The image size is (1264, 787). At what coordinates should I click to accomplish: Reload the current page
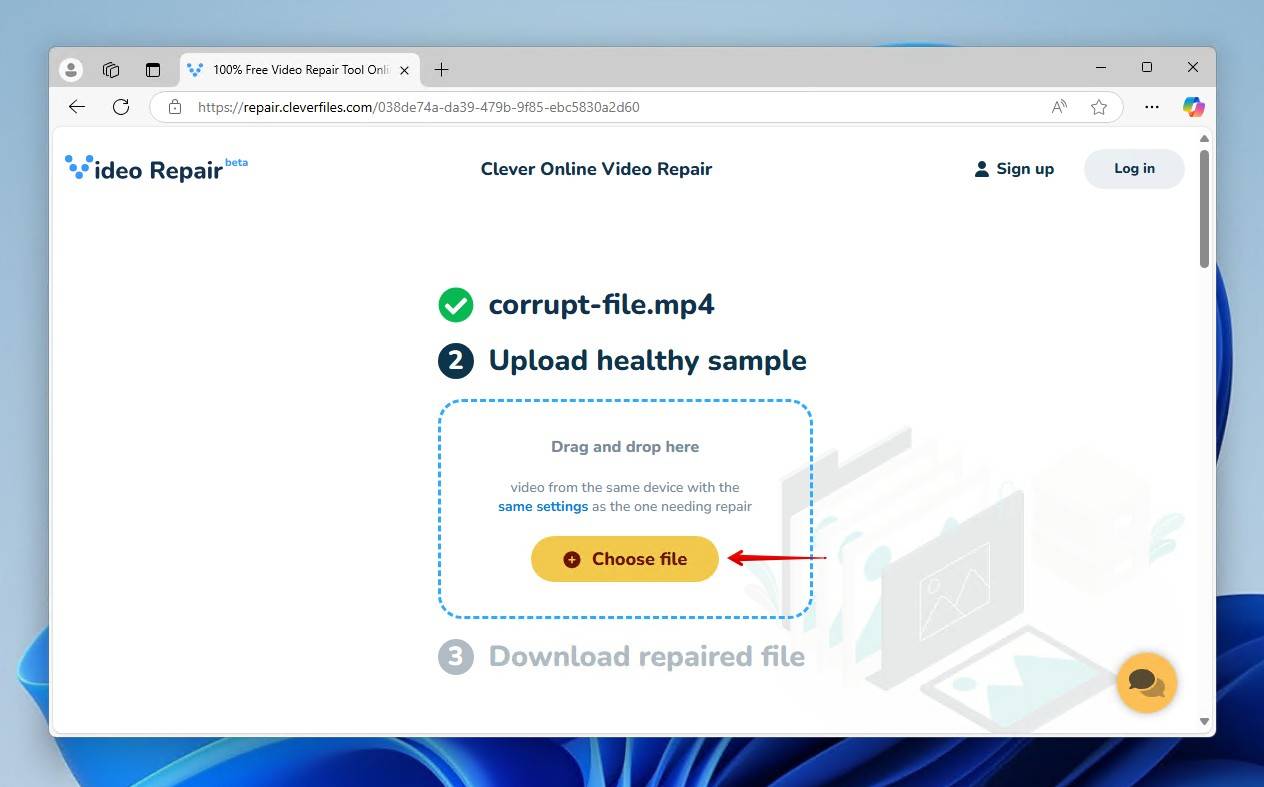tap(121, 107)
